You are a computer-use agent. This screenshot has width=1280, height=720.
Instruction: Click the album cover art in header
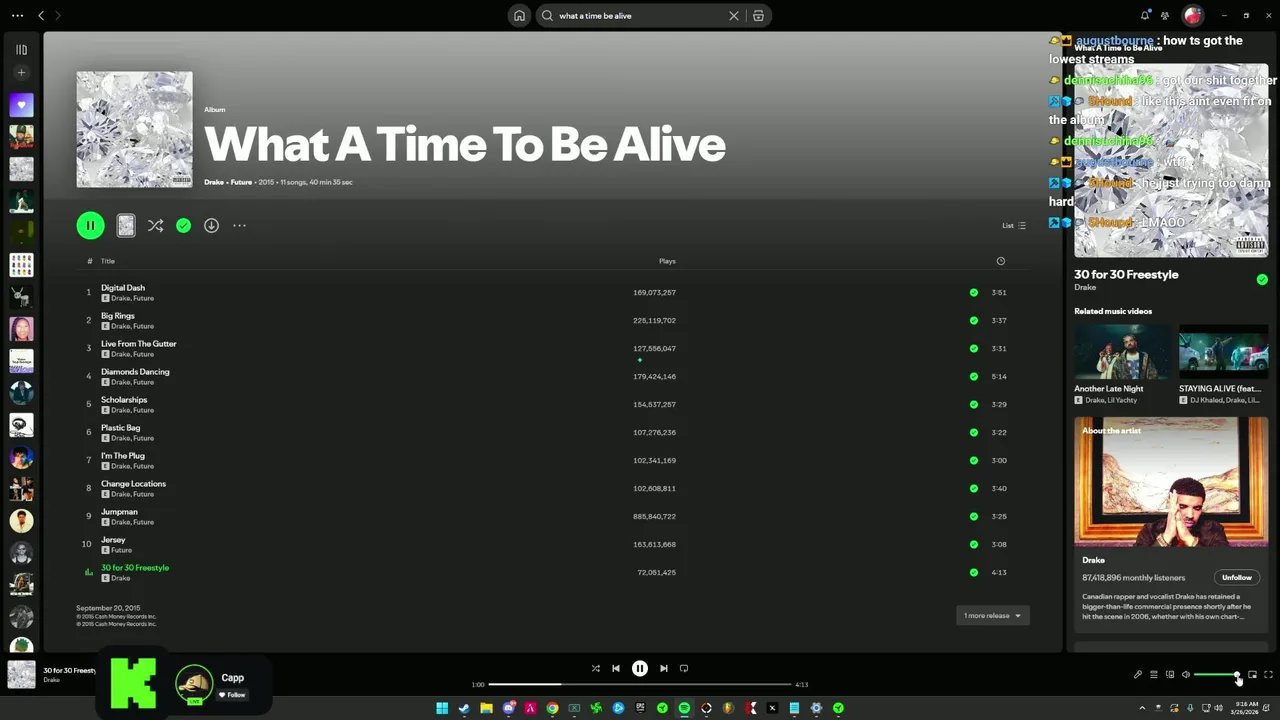click(x=134, y=129)
